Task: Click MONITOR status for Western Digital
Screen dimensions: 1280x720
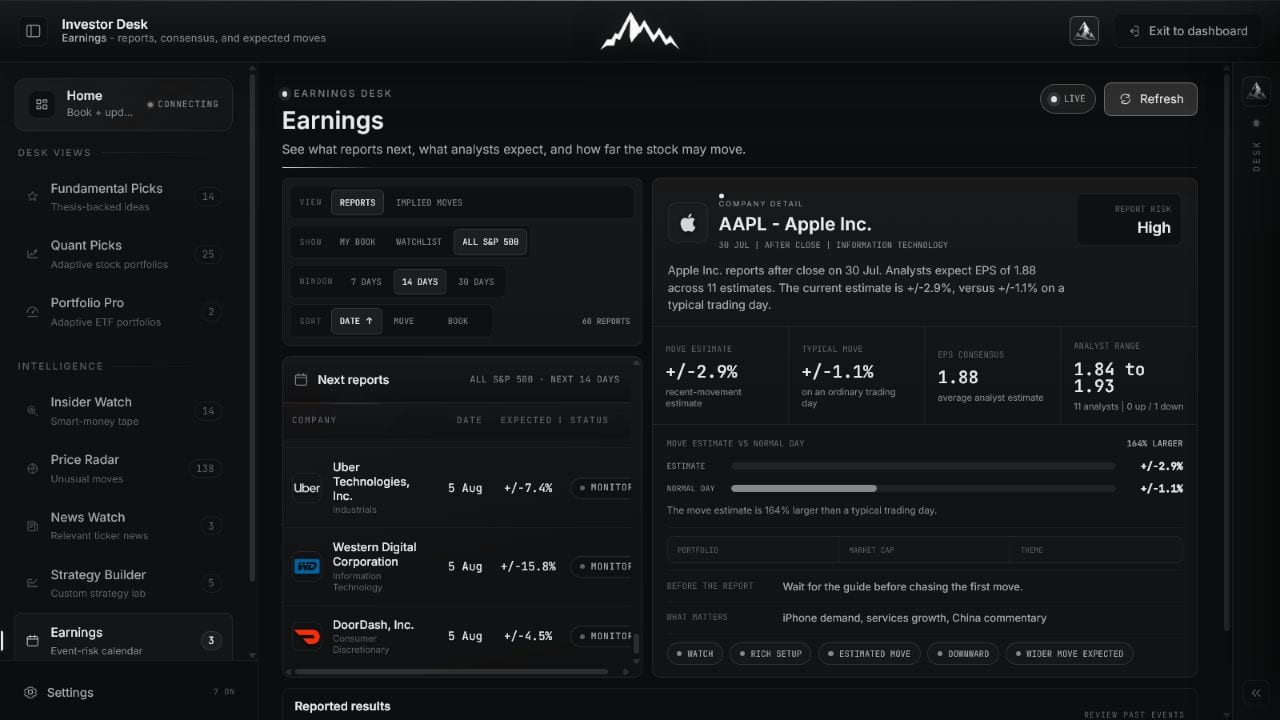Action: pos(602,566)
